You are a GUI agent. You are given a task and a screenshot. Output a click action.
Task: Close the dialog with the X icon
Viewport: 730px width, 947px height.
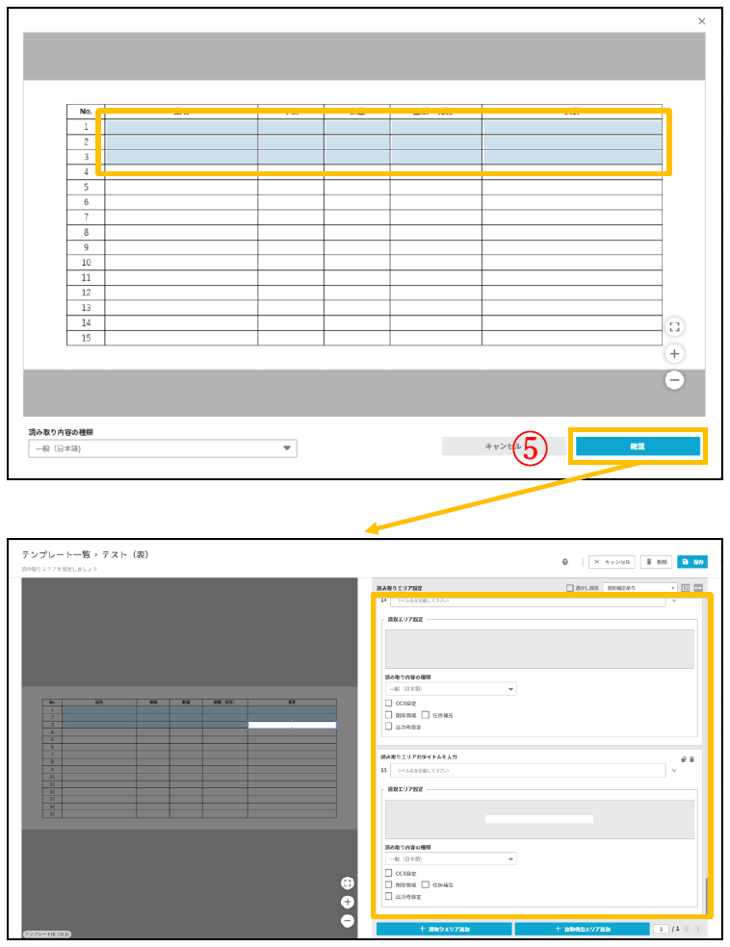(x=701, y=21)
